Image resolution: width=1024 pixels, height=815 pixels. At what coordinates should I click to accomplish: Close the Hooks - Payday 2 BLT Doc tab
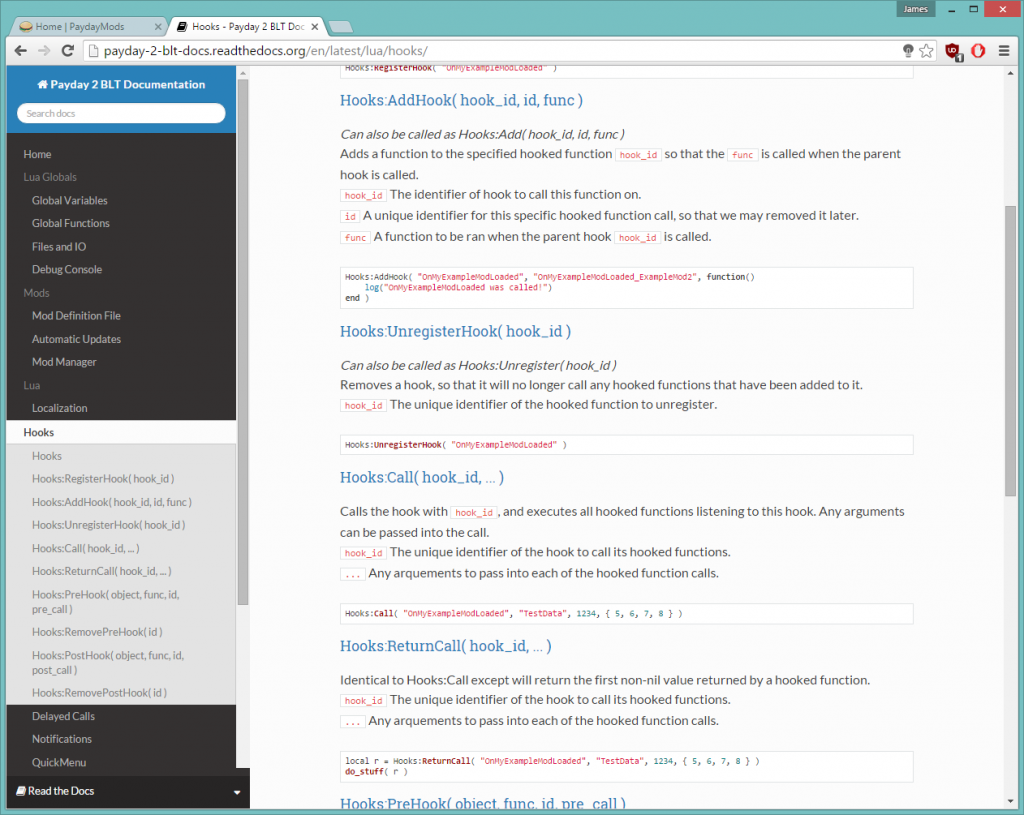tap(315, 27)
